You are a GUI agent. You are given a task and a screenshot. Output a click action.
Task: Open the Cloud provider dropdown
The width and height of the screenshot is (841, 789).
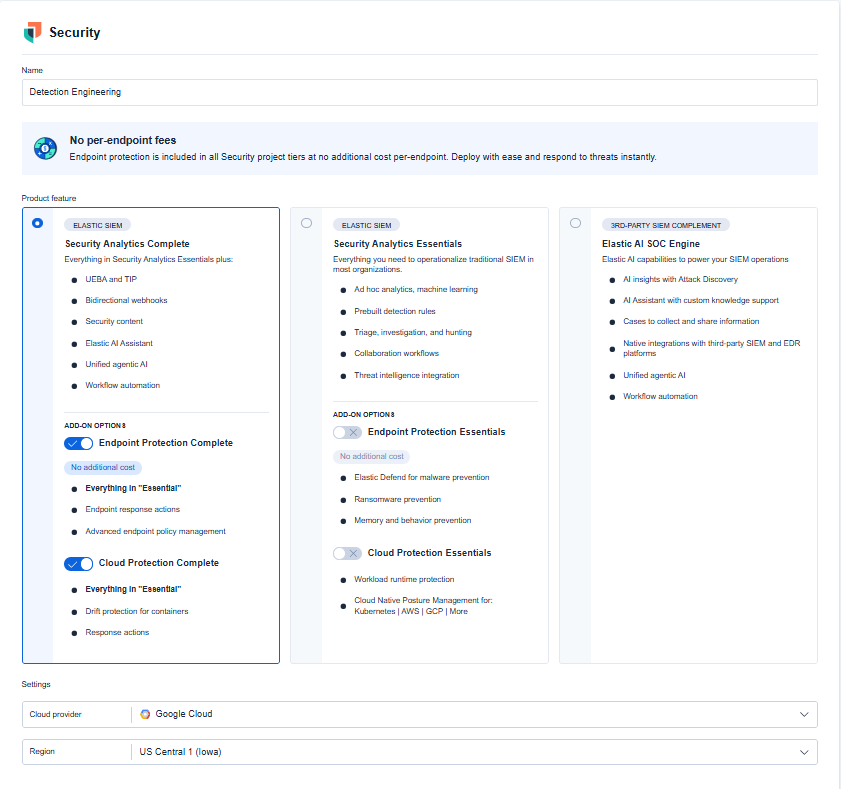pos(419,714)
